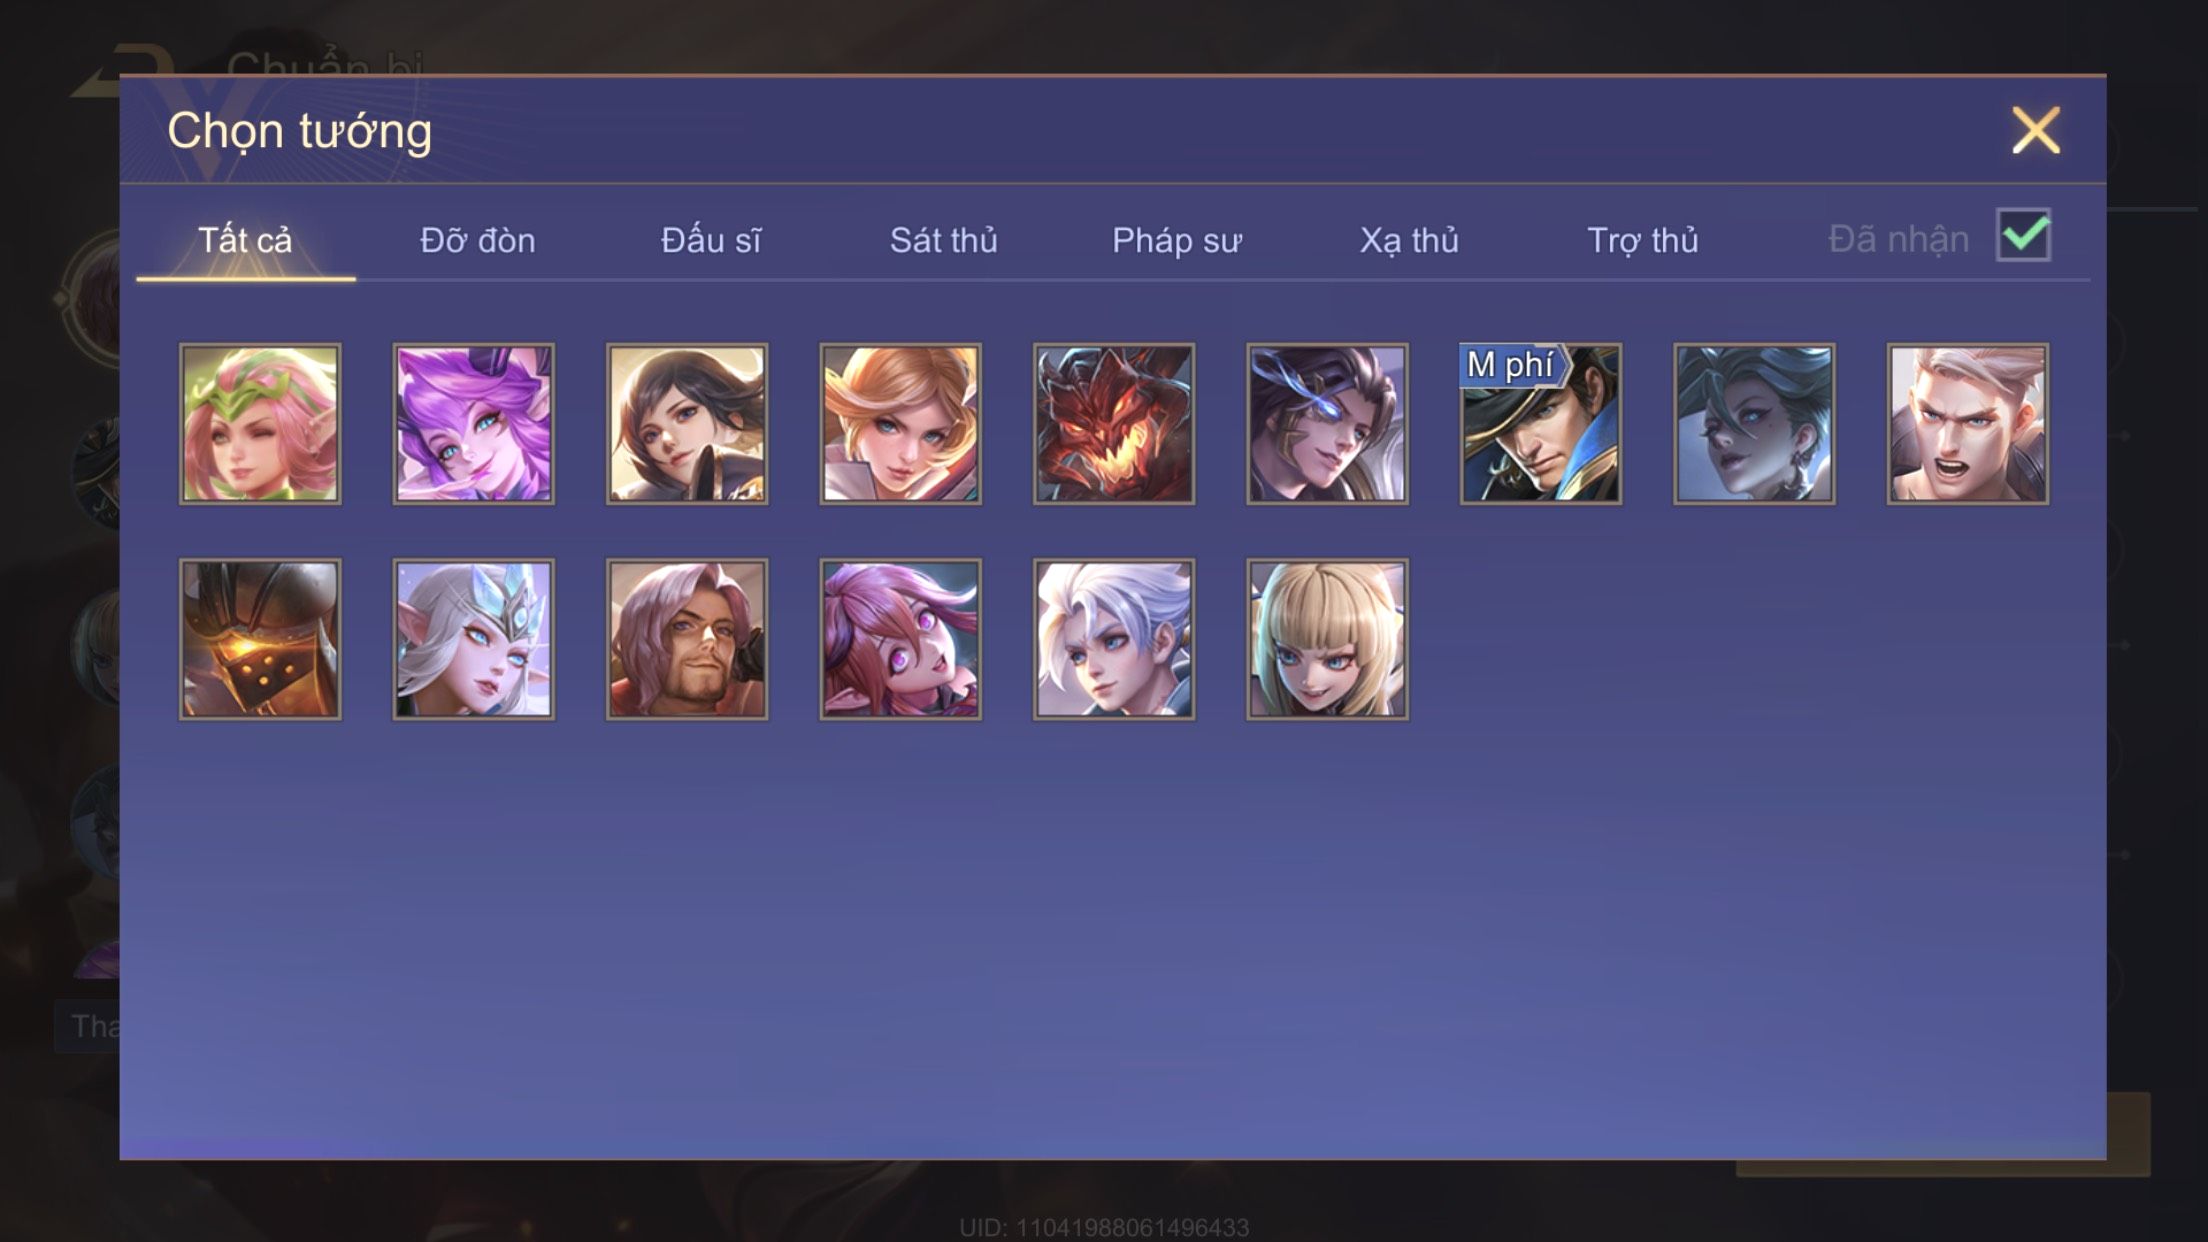
Task: Filter by Pháp sư tab
Action: (1177, 240)
